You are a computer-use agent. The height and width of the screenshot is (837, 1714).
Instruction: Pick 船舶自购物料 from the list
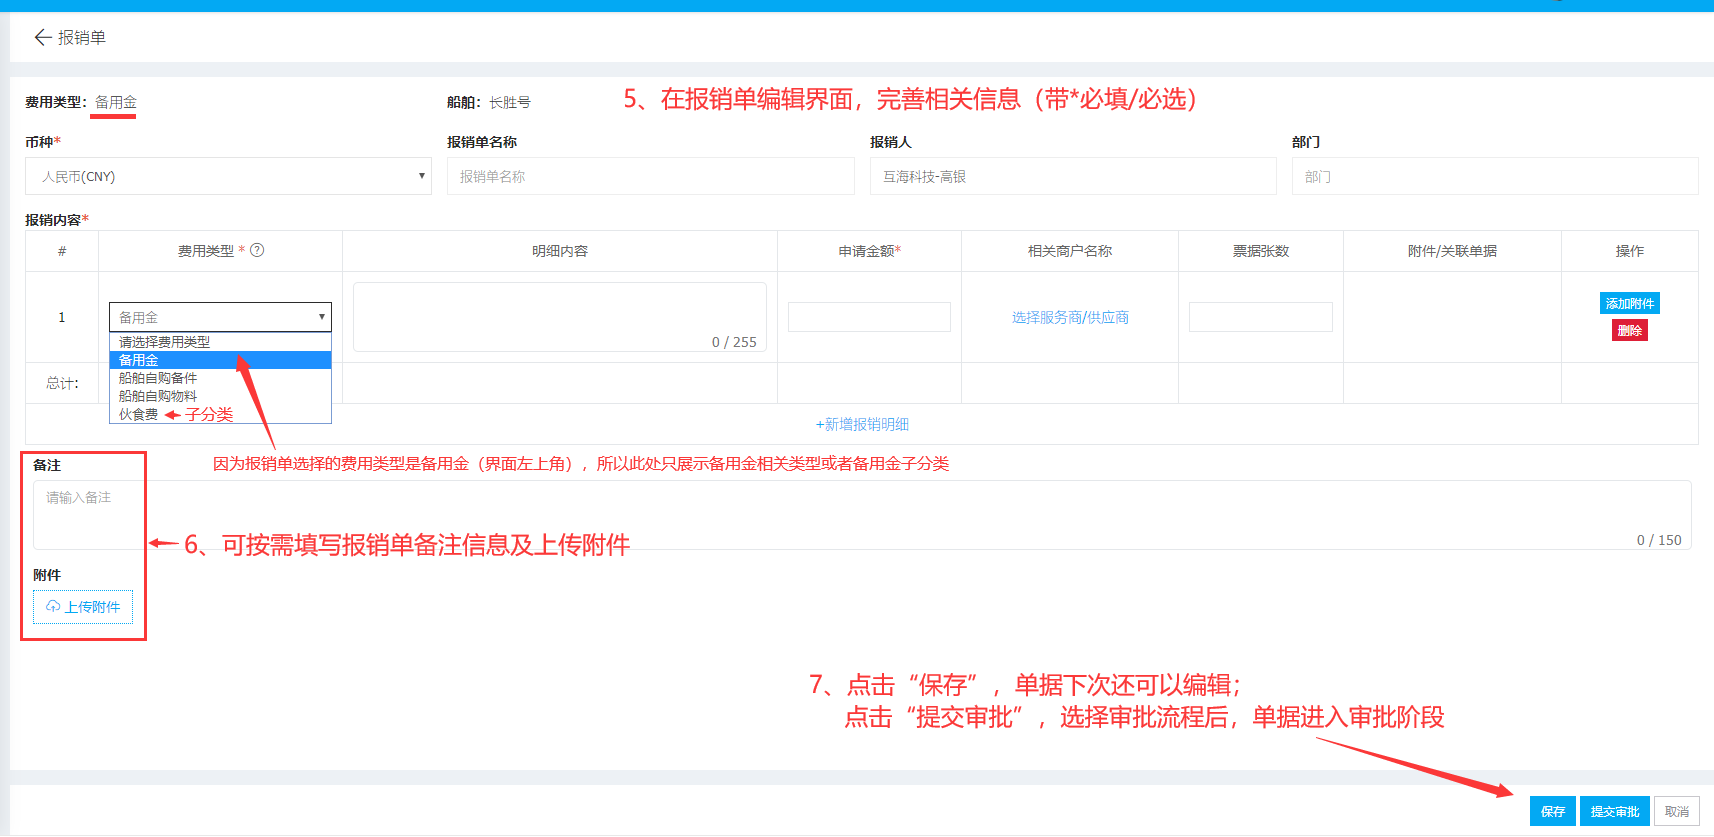pos(220,396)
